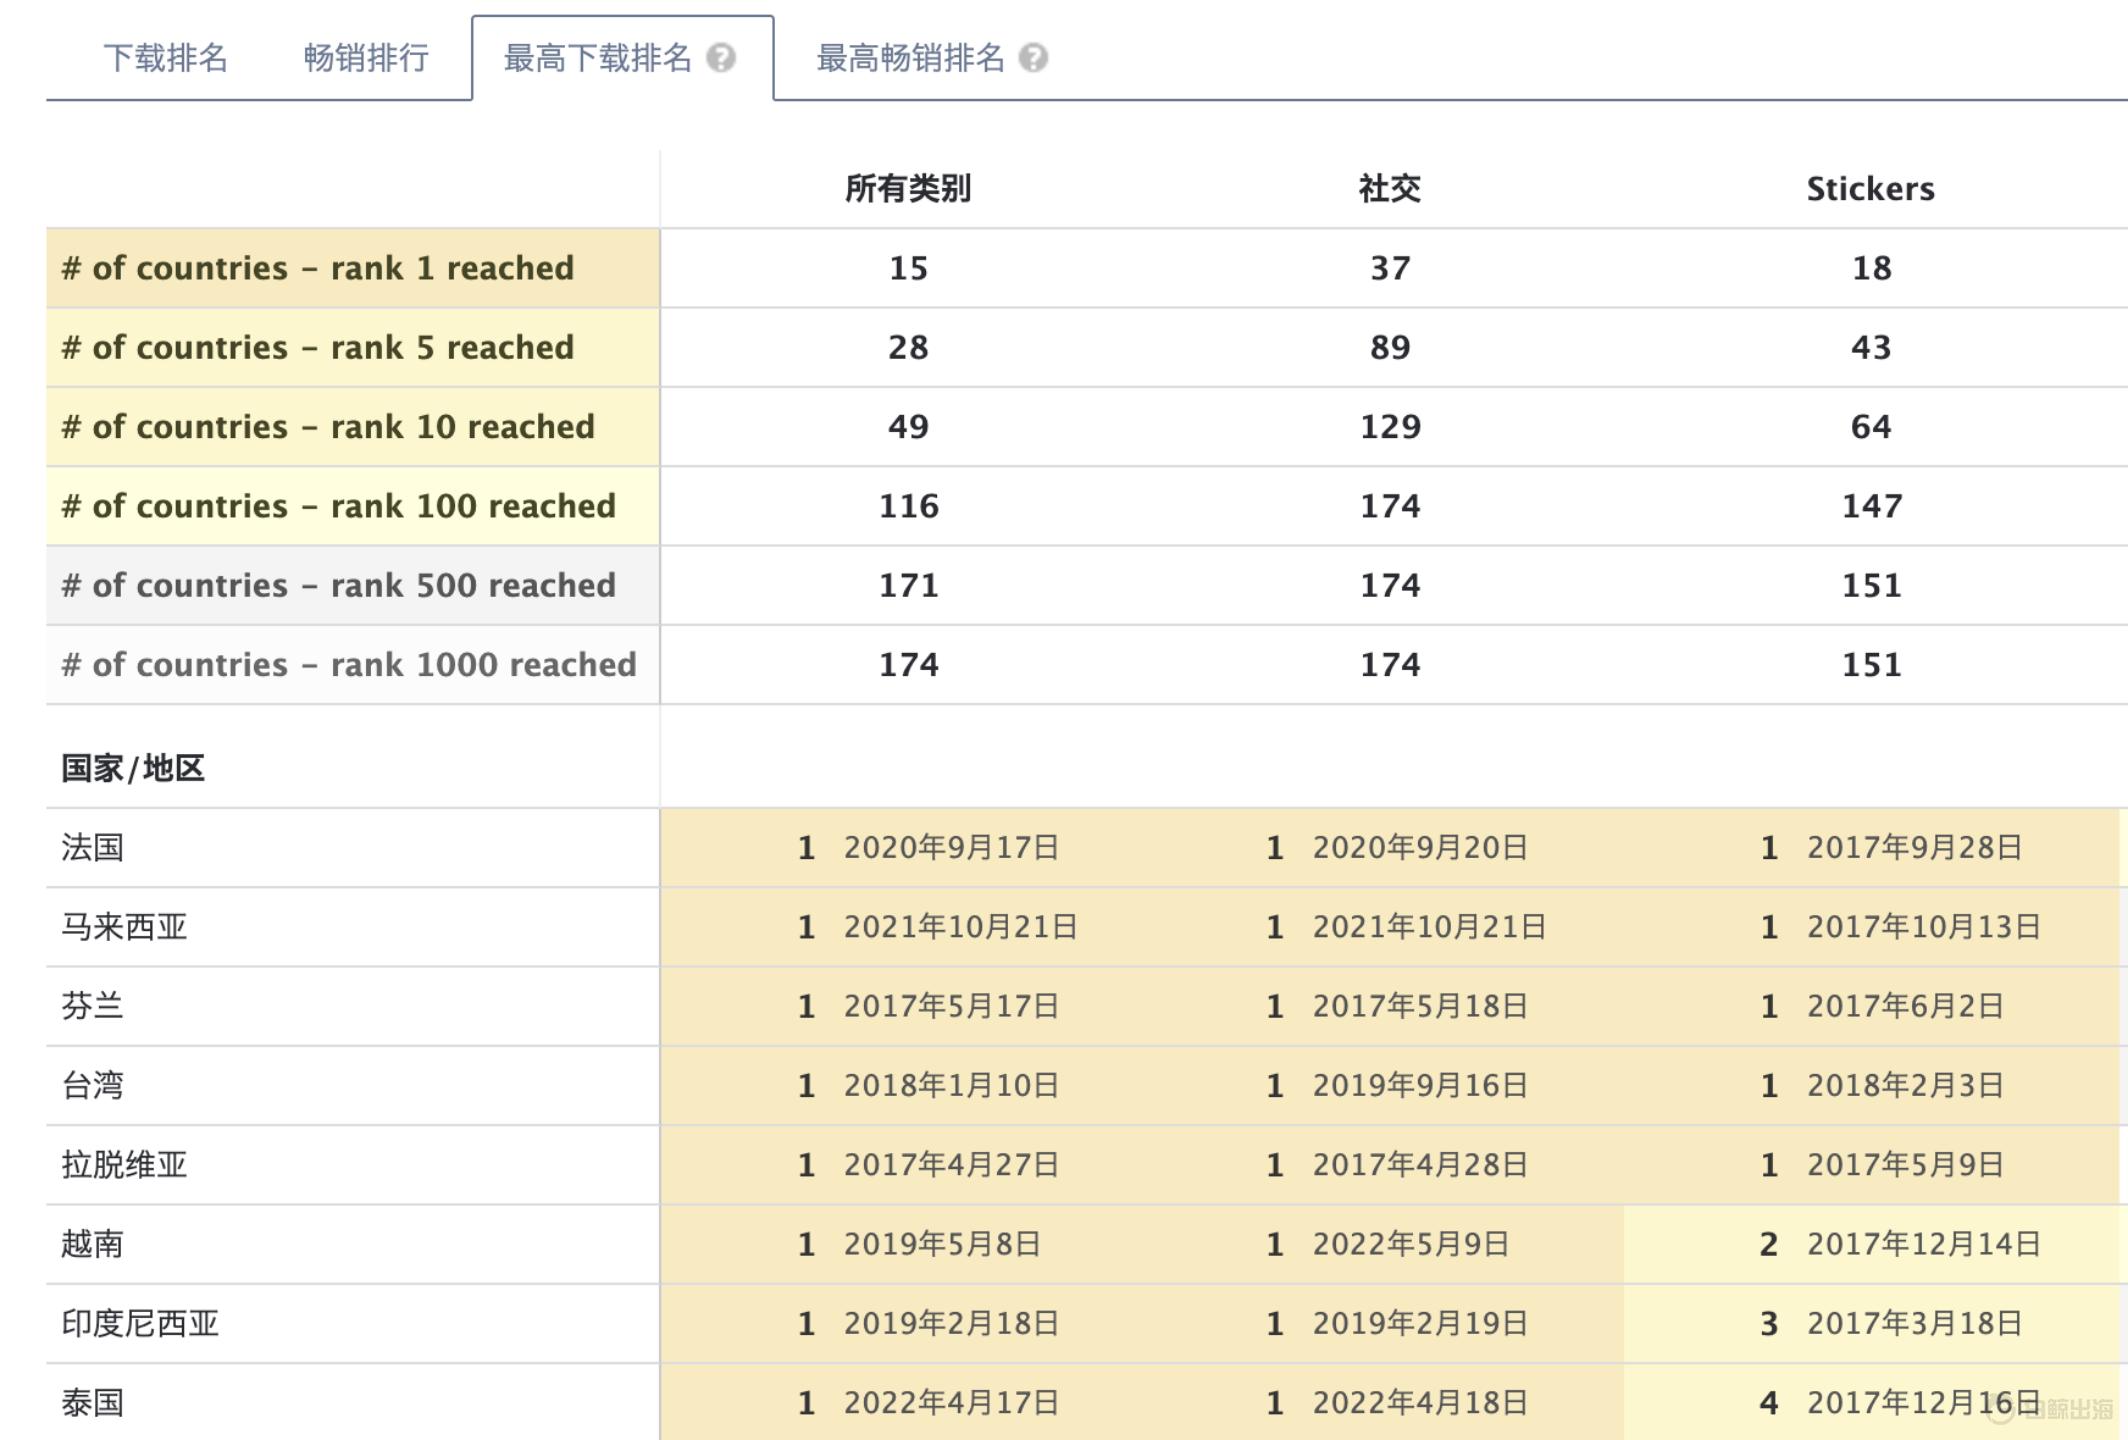The width and height of the screenshot is (2128, 1440).
Task: Select the rank 1000 reached row label
Action: (x=349, y=665)
